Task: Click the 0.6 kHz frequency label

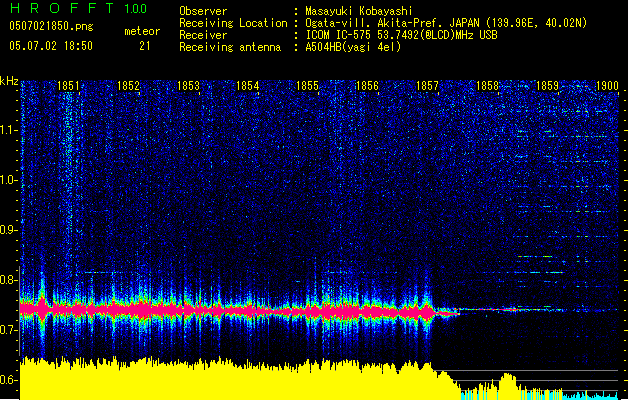Action: click(8, 380)
